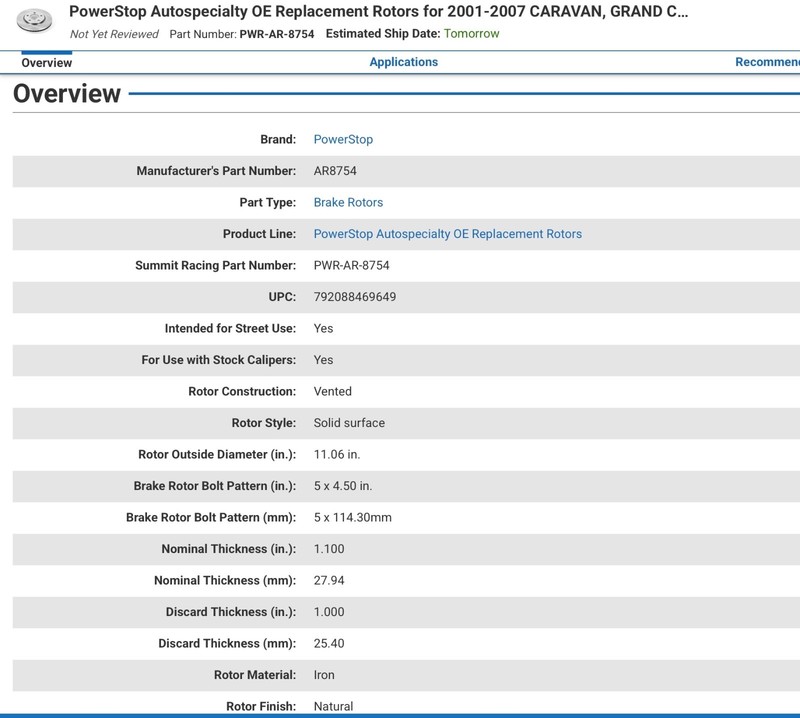
Task: Select manufacturer part number AR8754
Action: coord(335,170)
